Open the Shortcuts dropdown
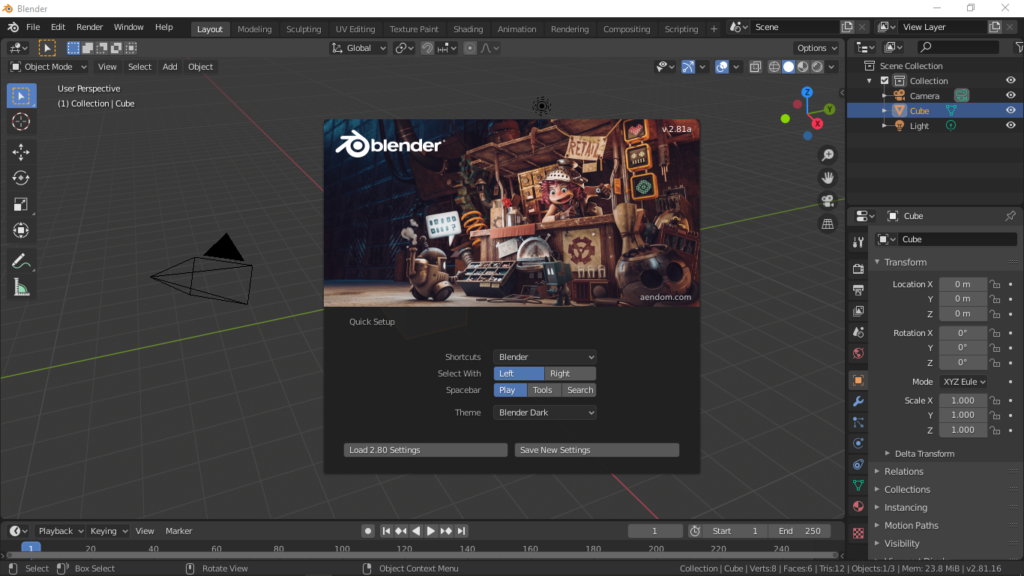1024x576 pixels. pyautogui.click(x=545, y=357)
